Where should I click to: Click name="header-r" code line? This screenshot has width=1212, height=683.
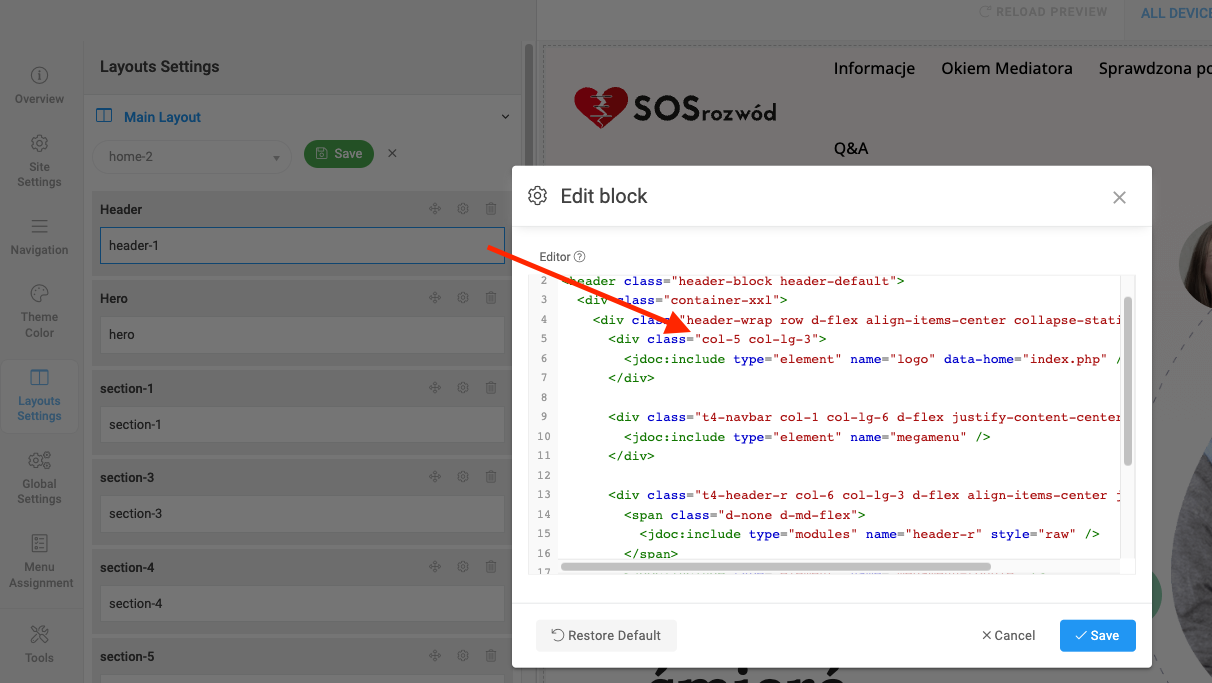pyautogui.click(x=869, y=534)
